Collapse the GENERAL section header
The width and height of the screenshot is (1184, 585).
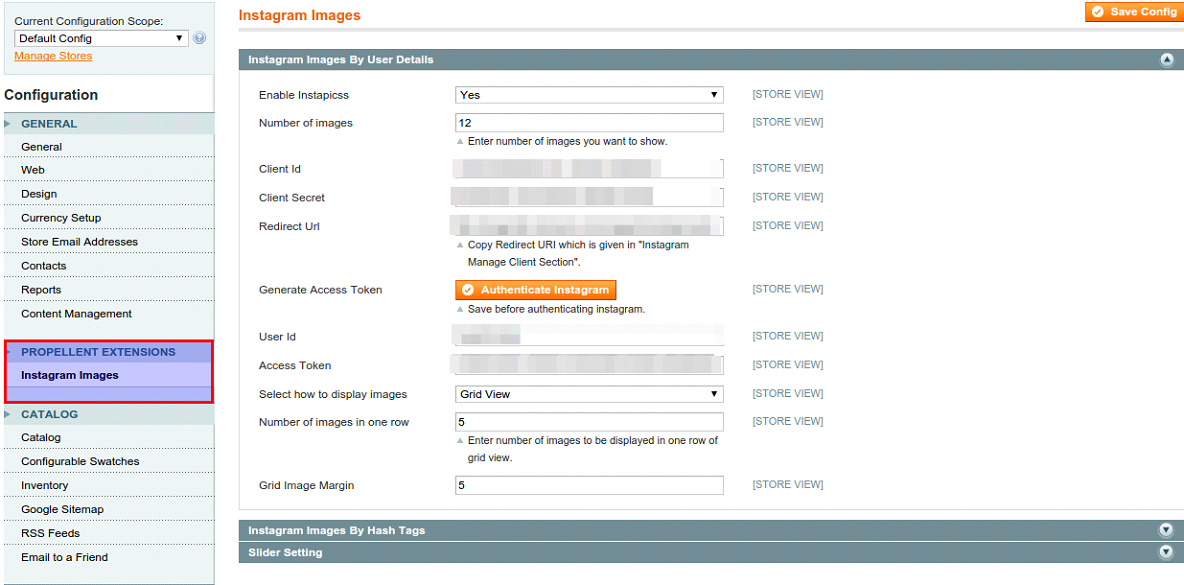point(109,124)
